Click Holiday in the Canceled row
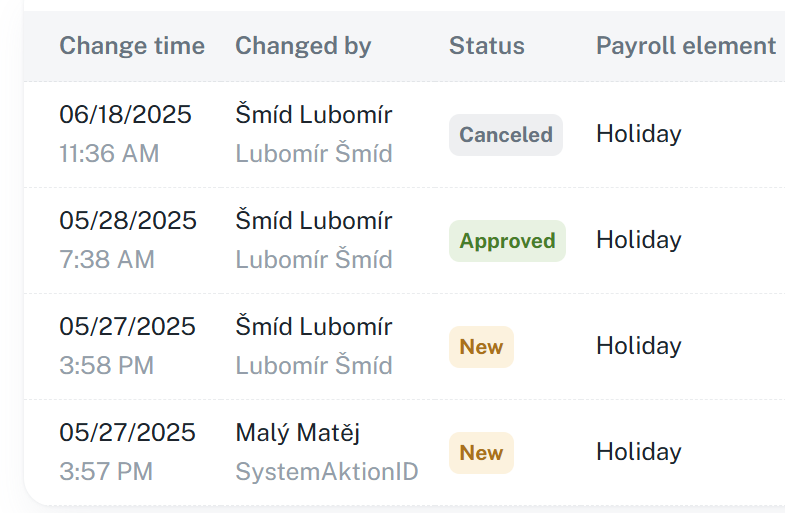This screenshot has height=513, width=785. pyautogui.click(x=638, y=134)
